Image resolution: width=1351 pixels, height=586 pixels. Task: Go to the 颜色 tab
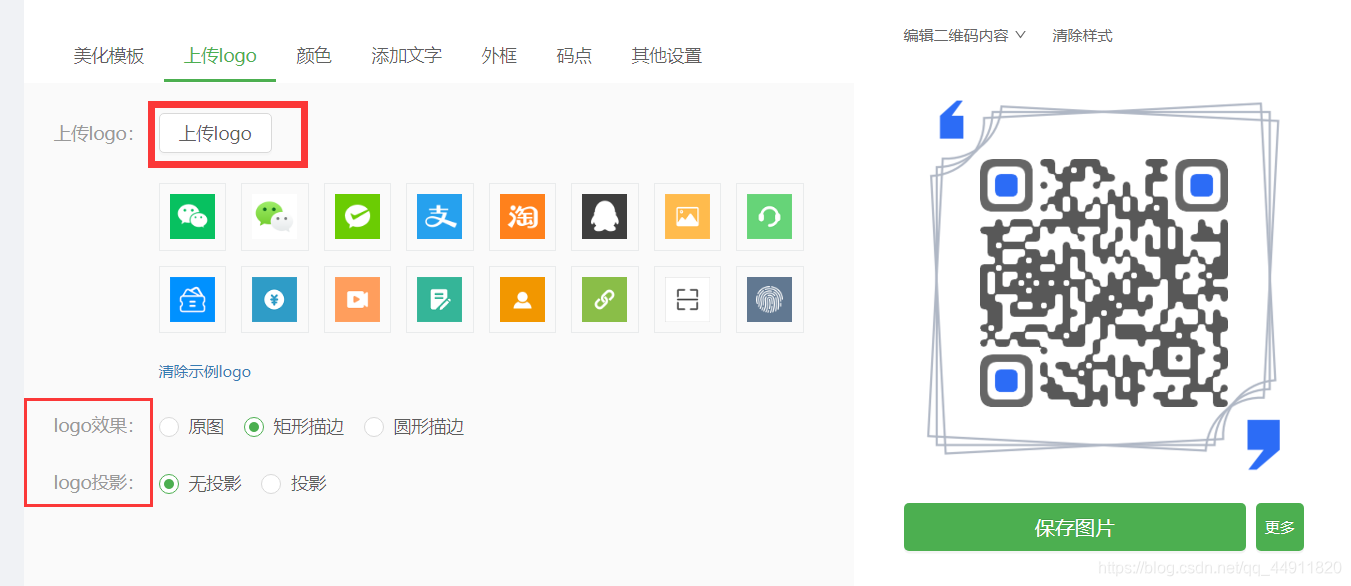314,56
